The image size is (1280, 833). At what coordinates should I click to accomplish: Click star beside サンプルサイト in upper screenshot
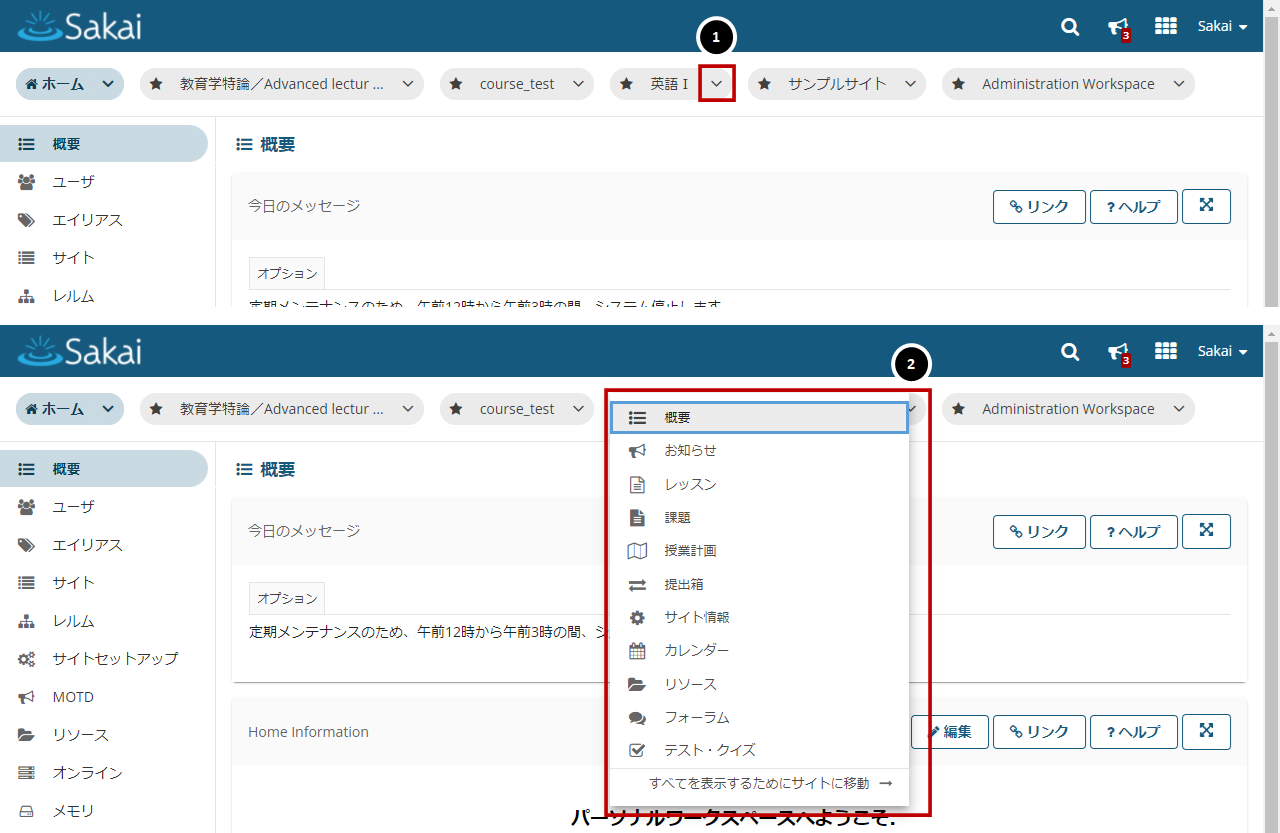tap(765, 84)
